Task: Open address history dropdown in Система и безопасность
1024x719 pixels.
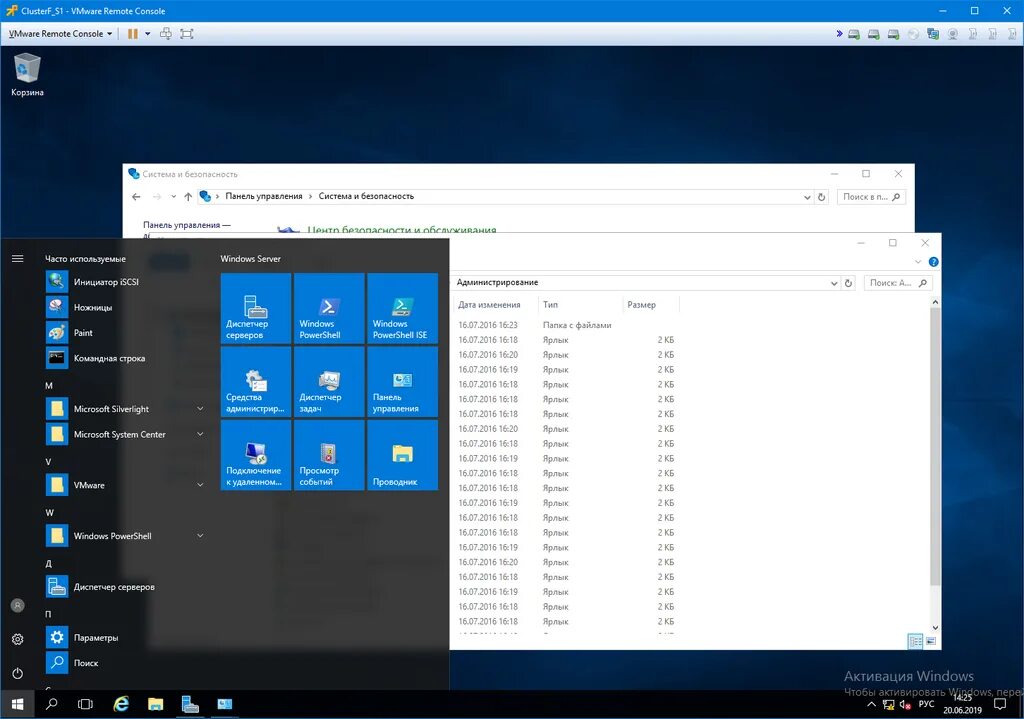Action: point(807,197)
